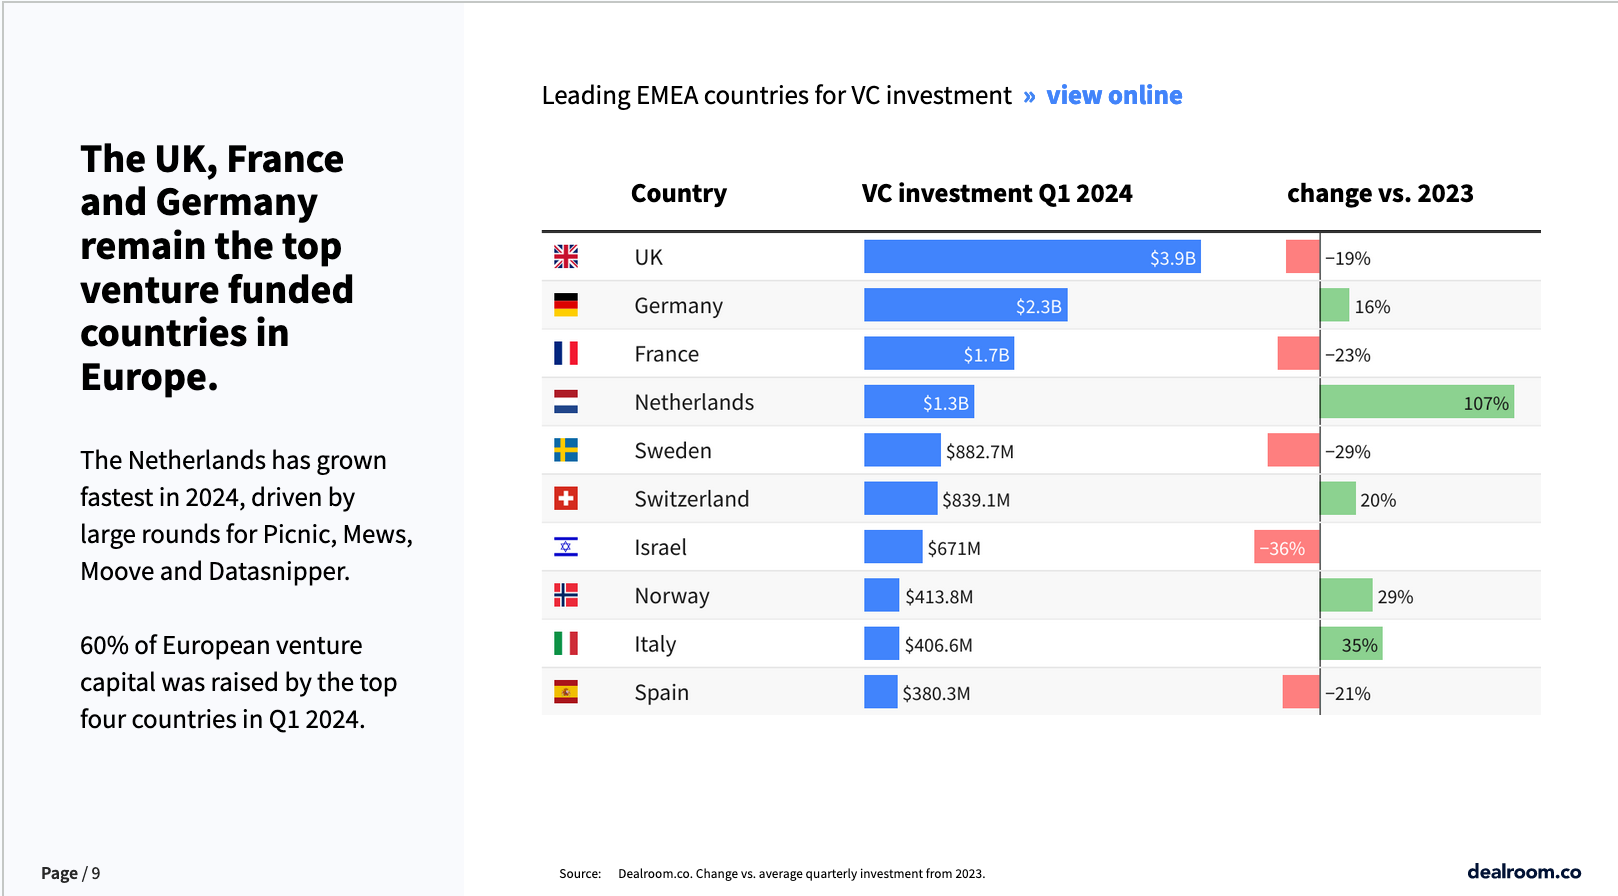This screenshot has height=896, width=1618.
Task: Click the Germany flag icon
Action: (x=566, y=305)
